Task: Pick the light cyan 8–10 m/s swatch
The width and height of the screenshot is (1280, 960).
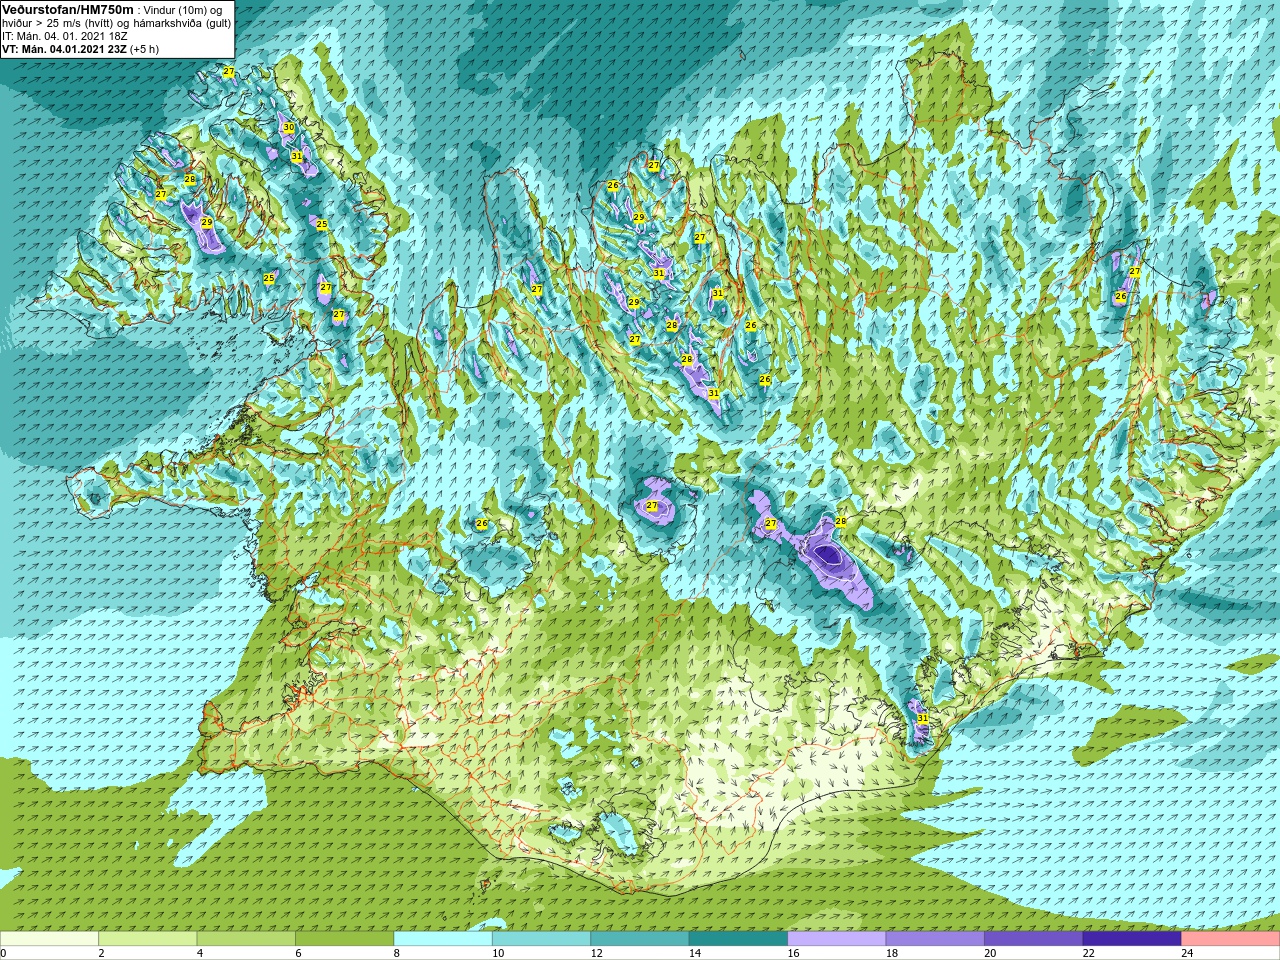Action: [x=443, y=939]
